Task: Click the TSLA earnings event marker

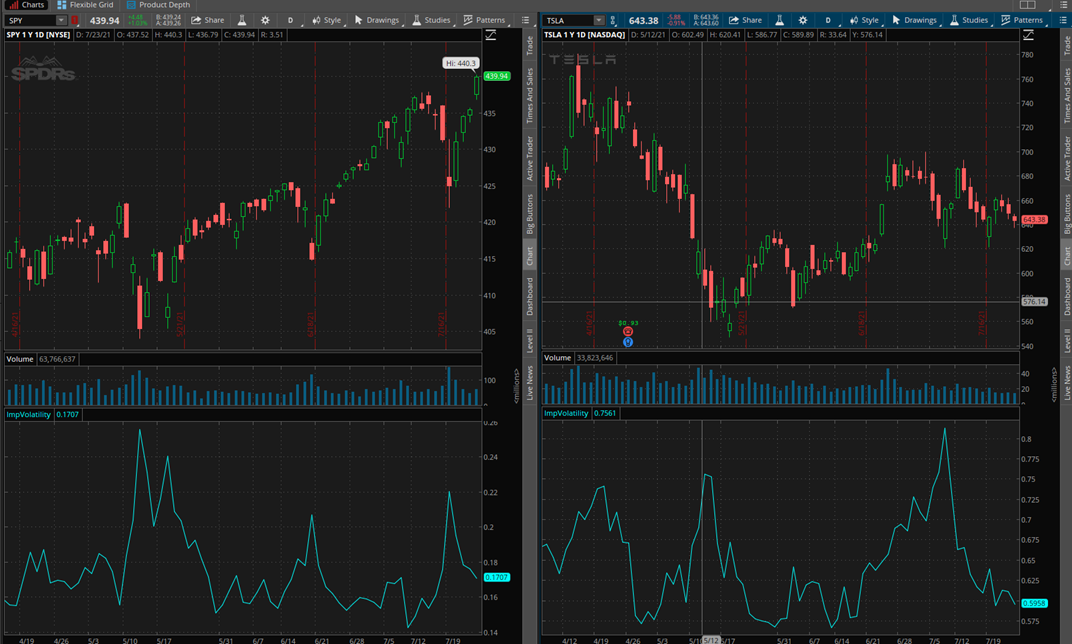Action: [628, 332]
